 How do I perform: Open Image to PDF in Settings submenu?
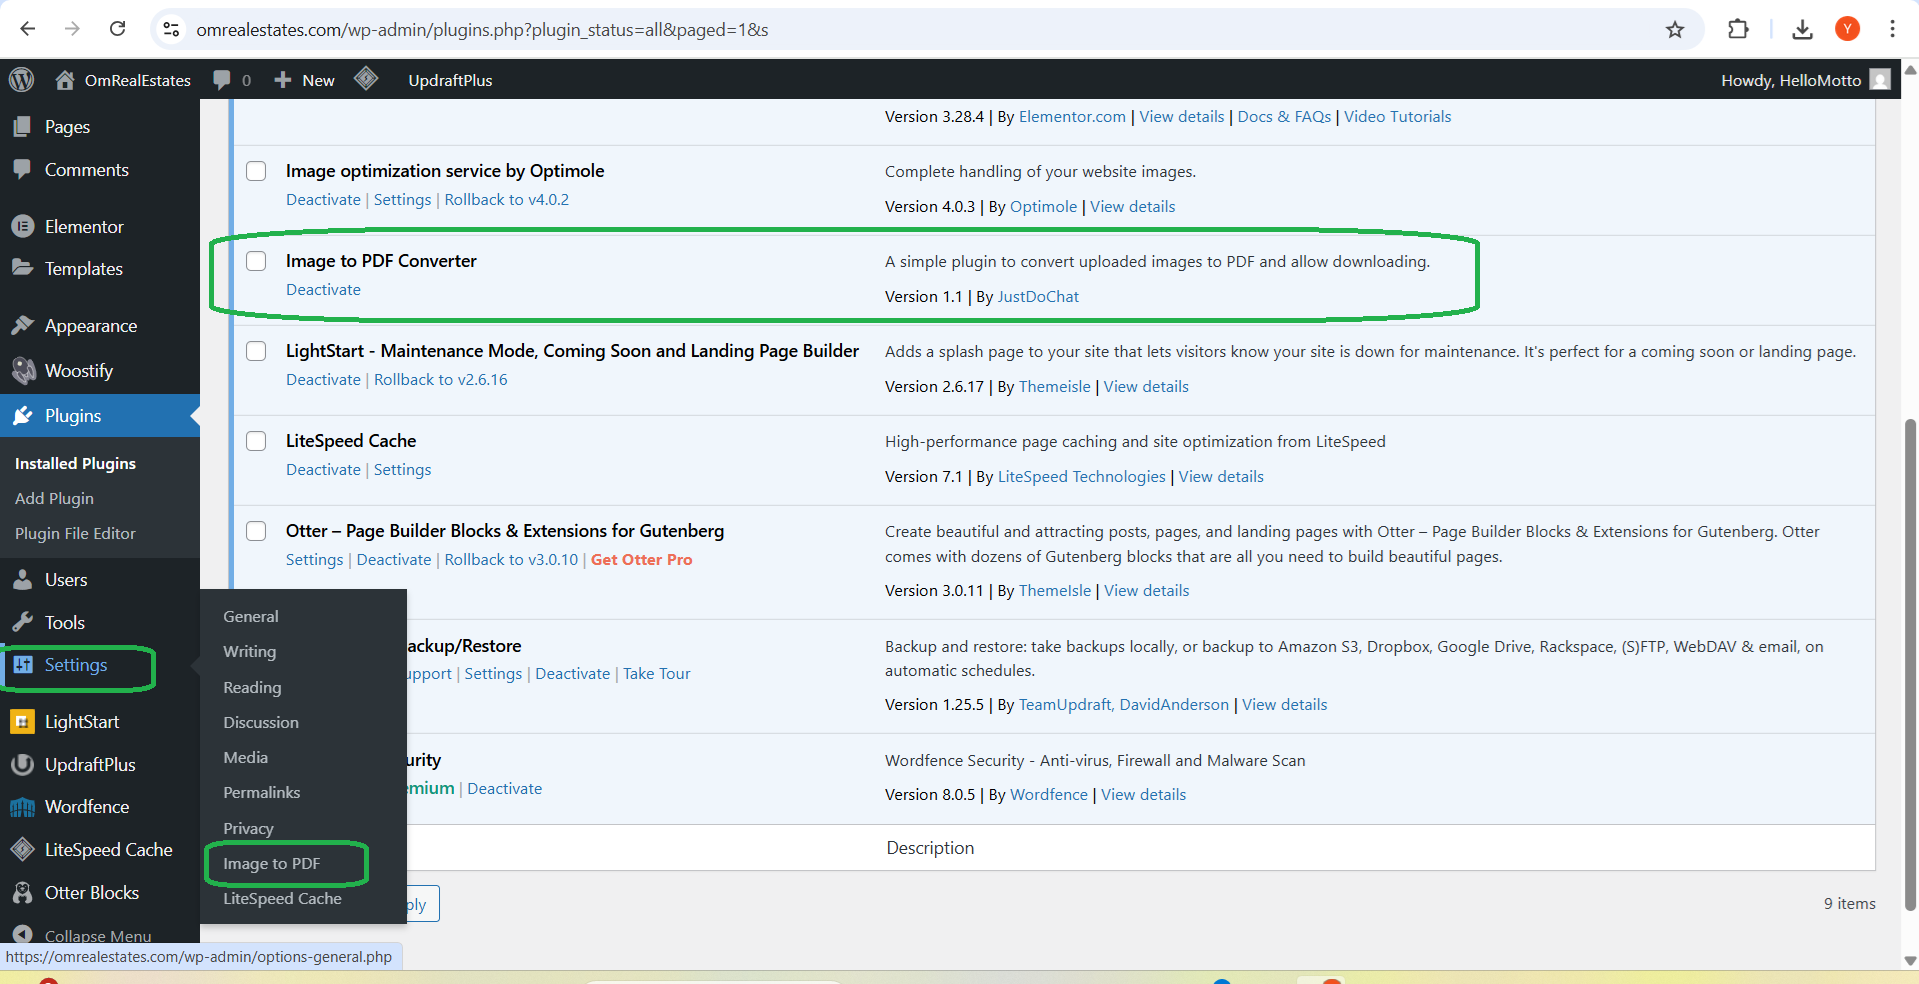click(x=272, y=863)
